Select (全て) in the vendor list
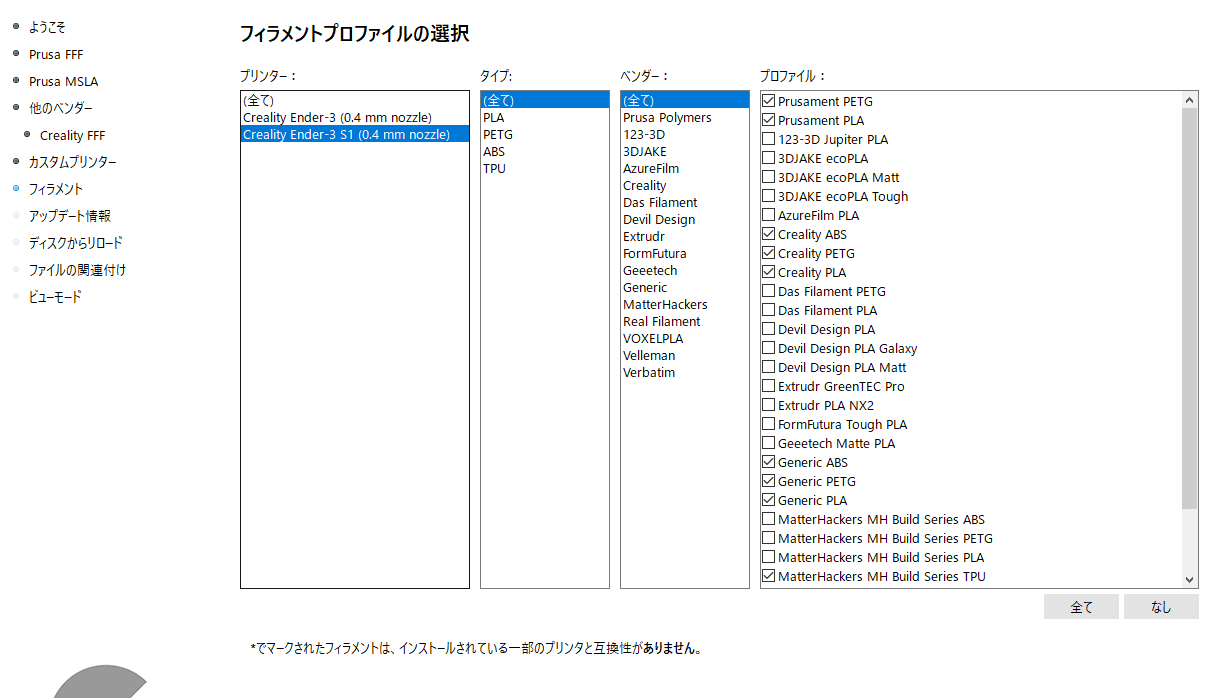The image size is (1213, 698). click(x=685, y=100)
